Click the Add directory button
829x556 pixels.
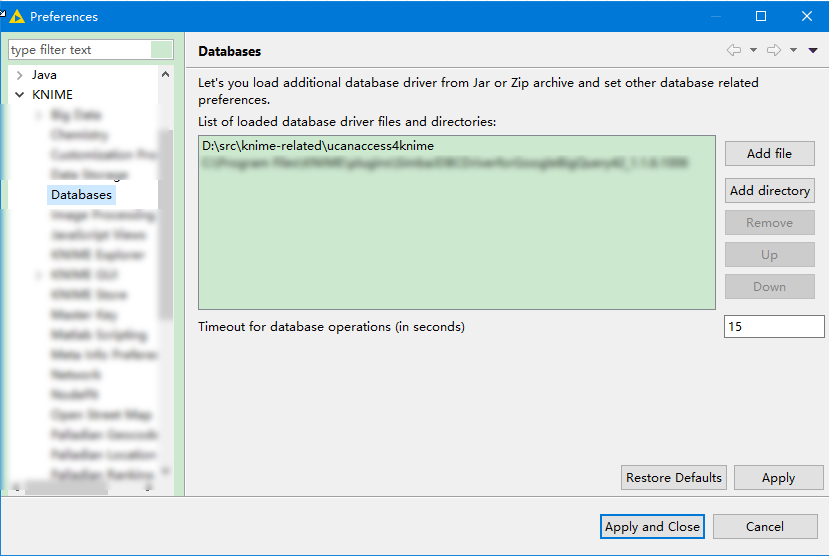(769, 190)
